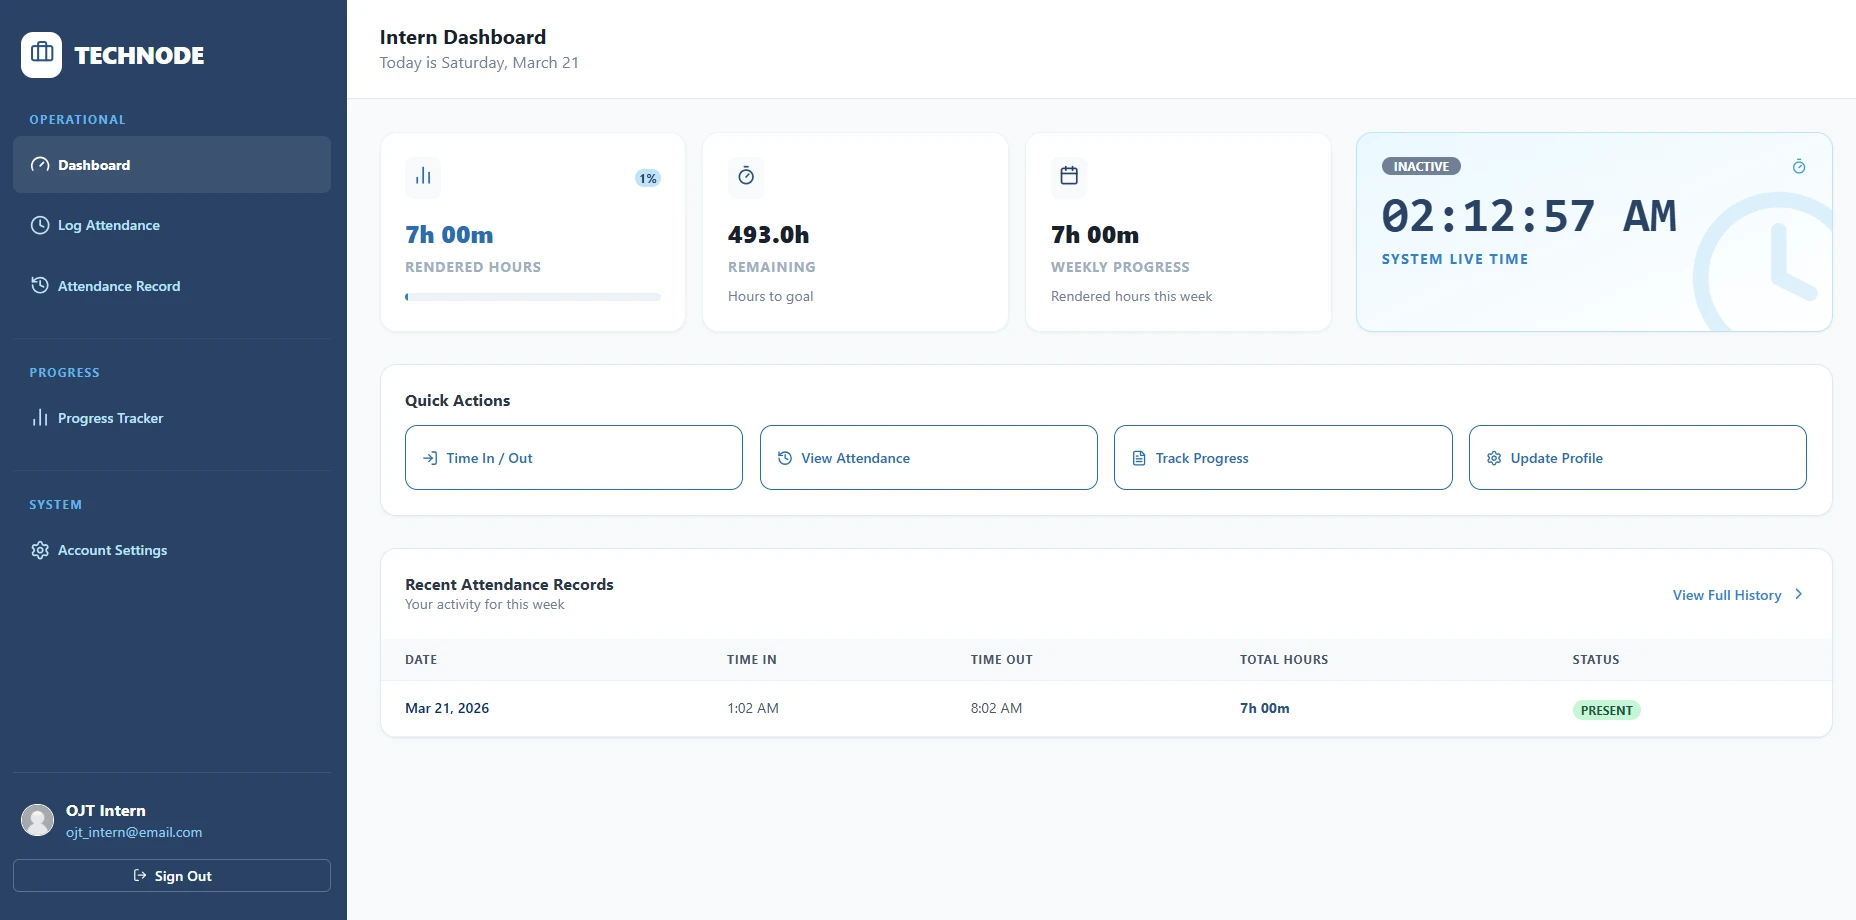Image resolution: width=1856 pixels, height=920 pixels.
Task: Click the rendered hours progress bar
Action: (533, 297)
